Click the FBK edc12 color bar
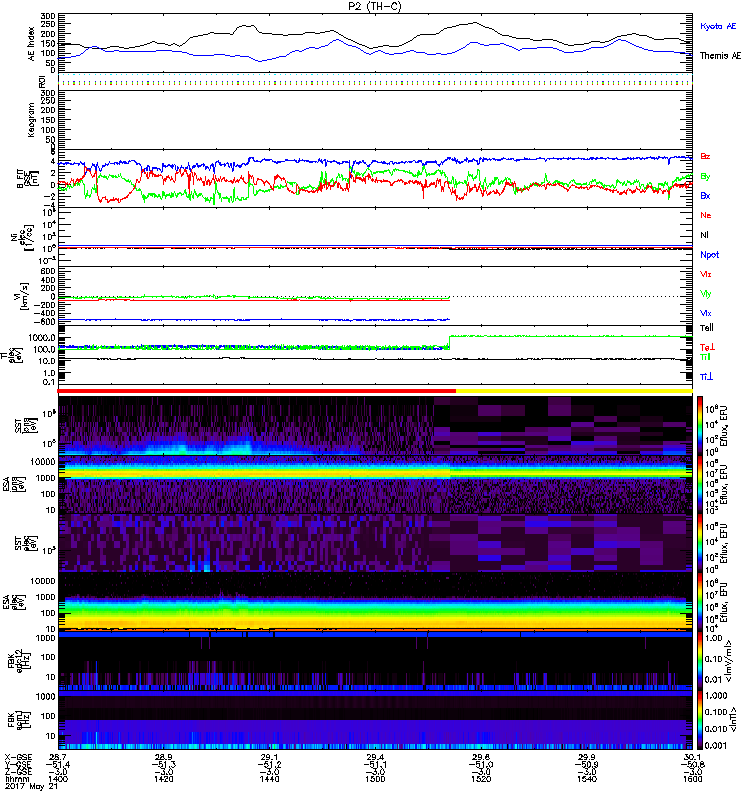 tap(700, 660)
